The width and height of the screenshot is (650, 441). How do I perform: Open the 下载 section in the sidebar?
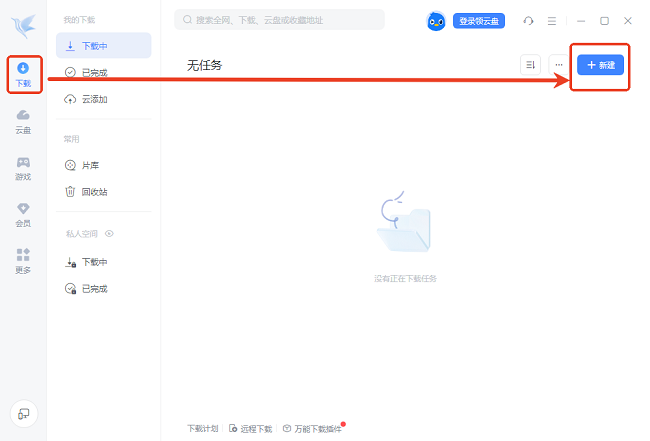24,74
